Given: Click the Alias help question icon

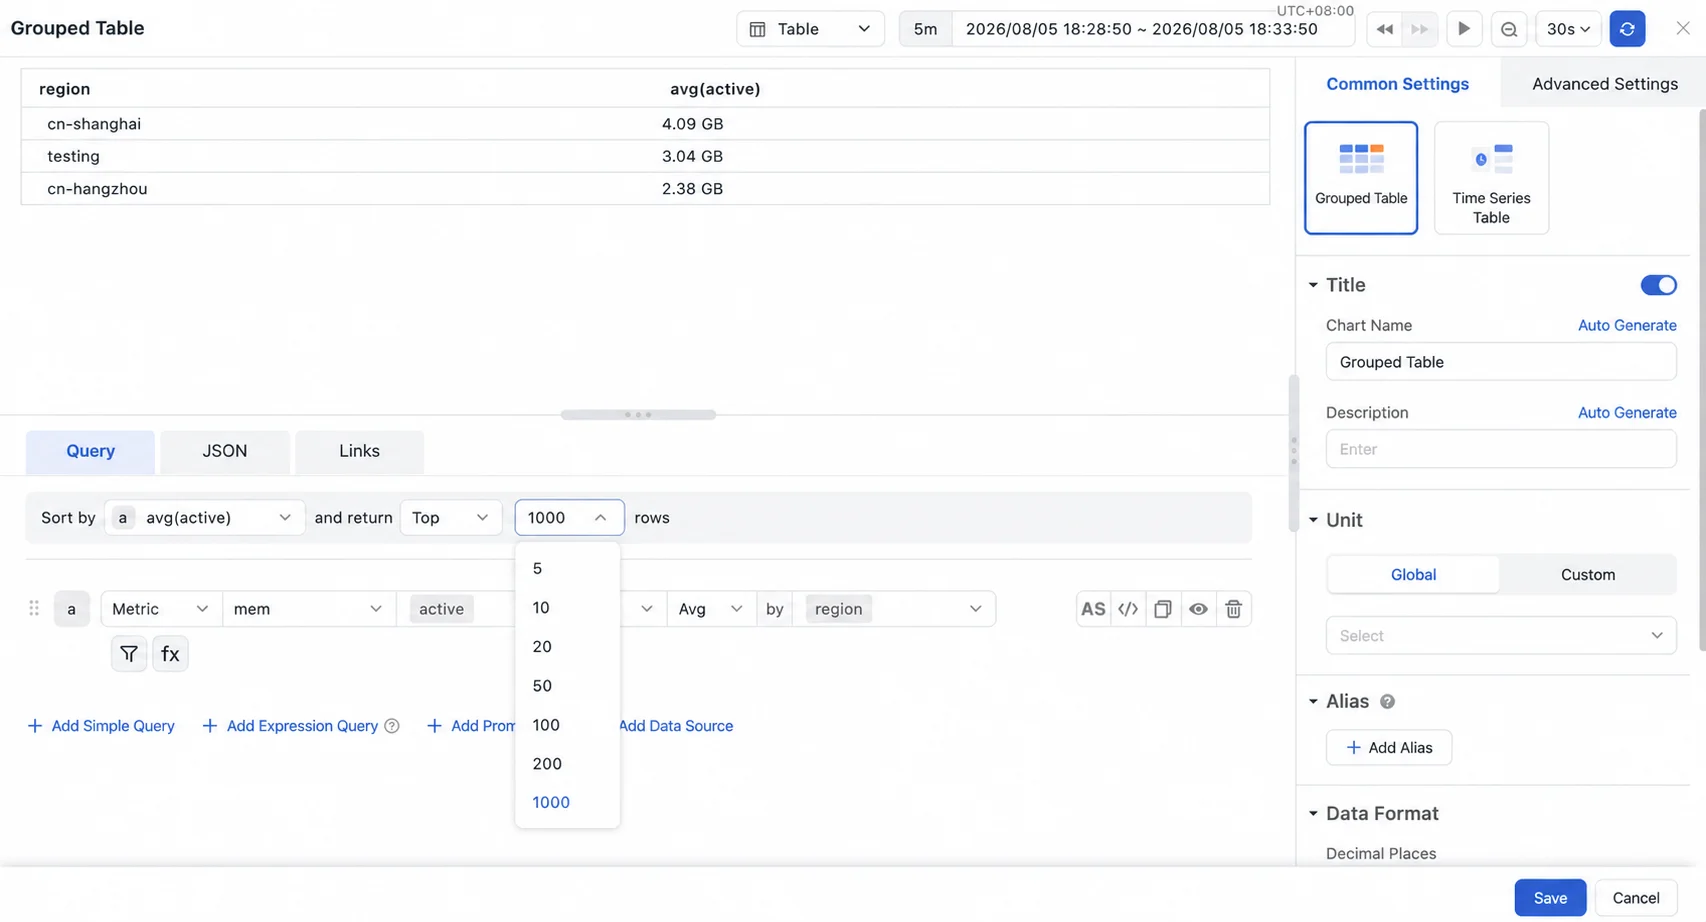Looking at the screenshot, I should [x=1387, y=702].
